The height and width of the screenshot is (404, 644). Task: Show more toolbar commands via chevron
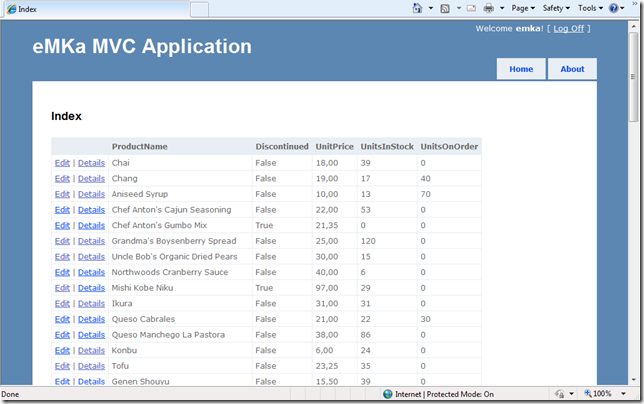635,3
